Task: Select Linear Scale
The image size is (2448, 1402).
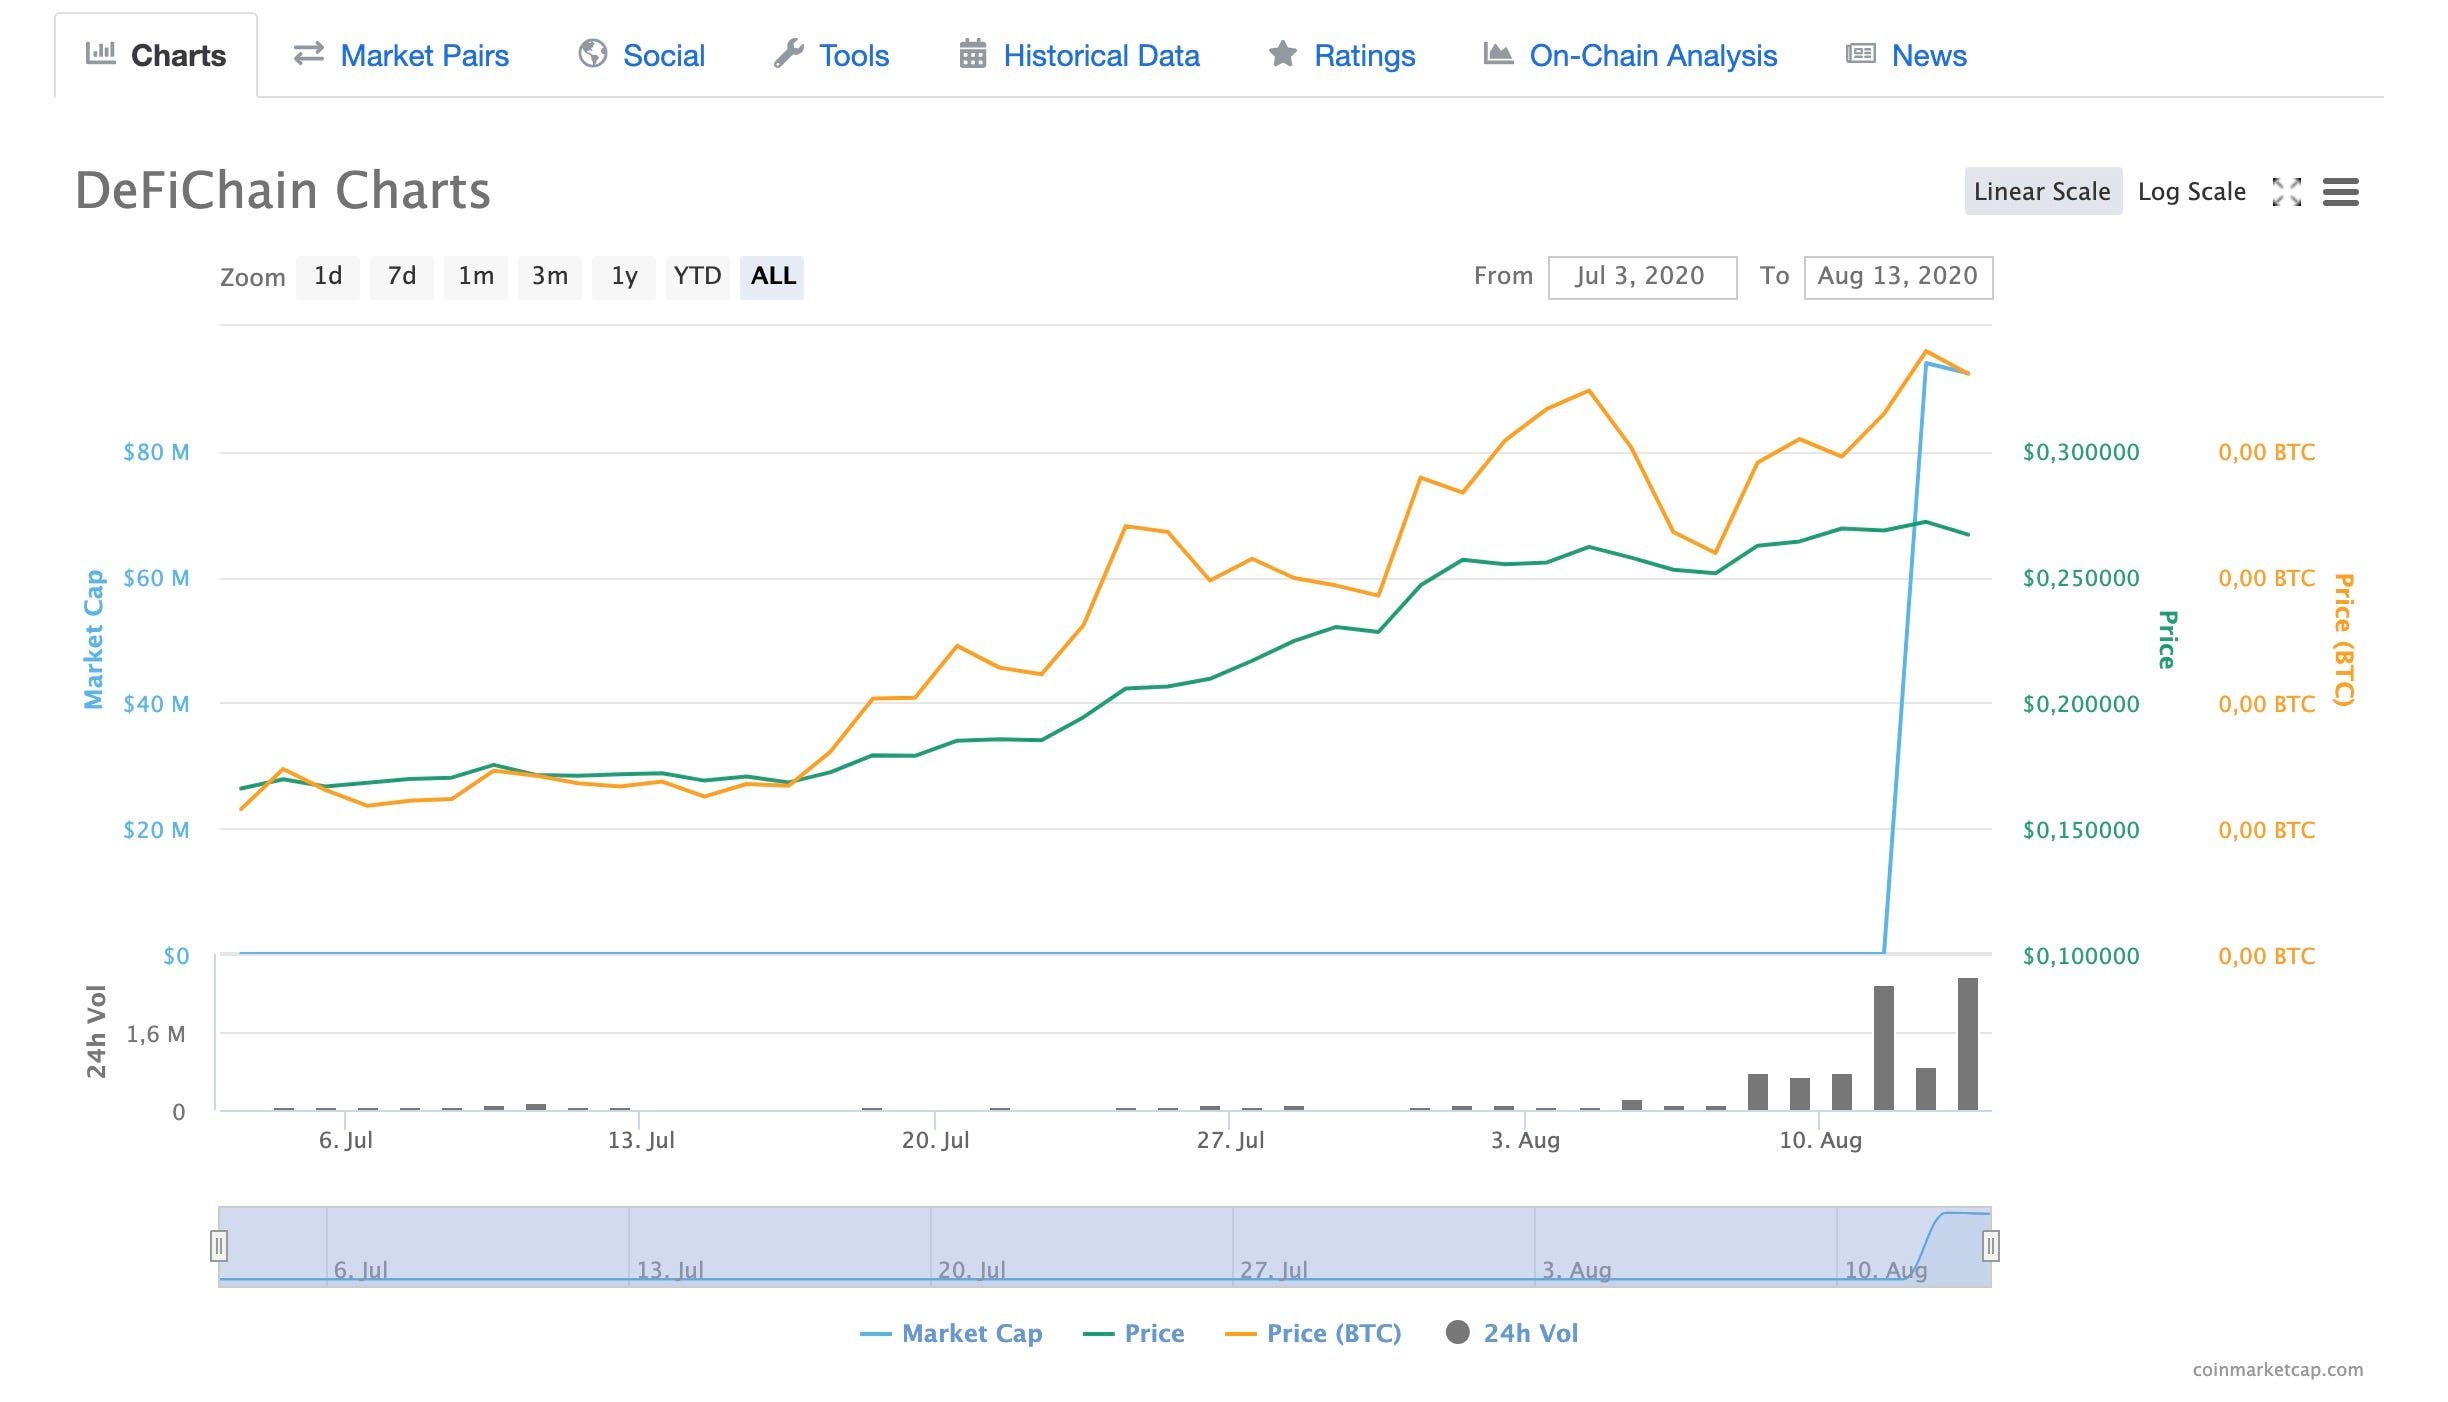Action: tap(2043, 191)
